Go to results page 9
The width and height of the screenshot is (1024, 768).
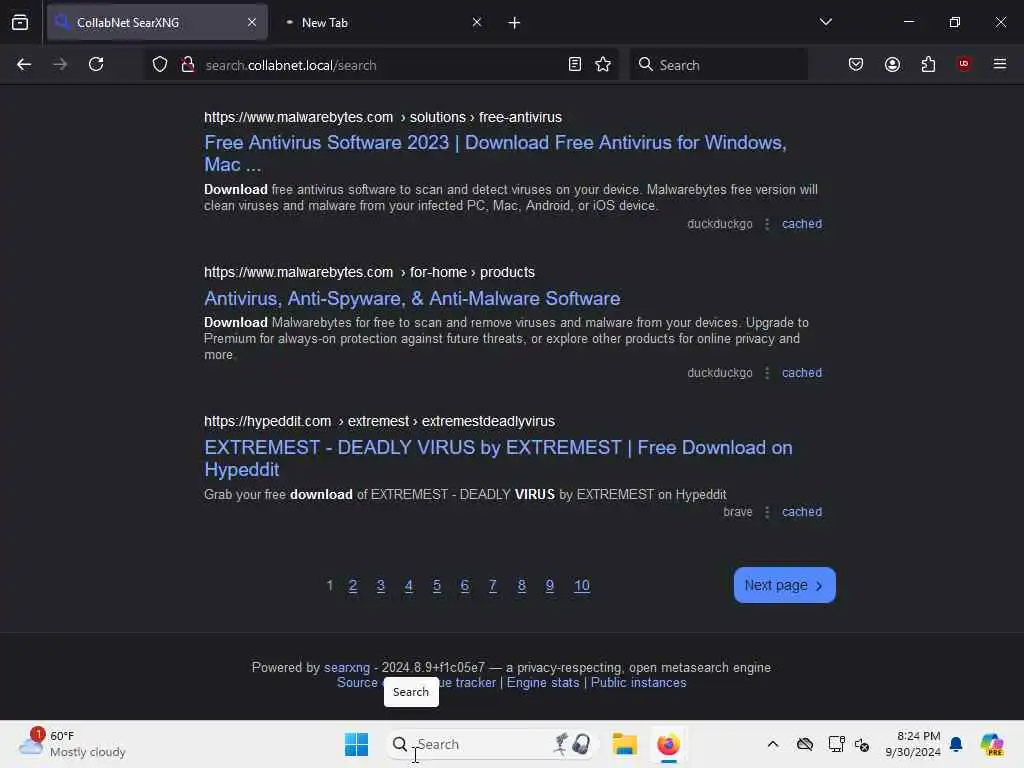(x=550, y=586)
